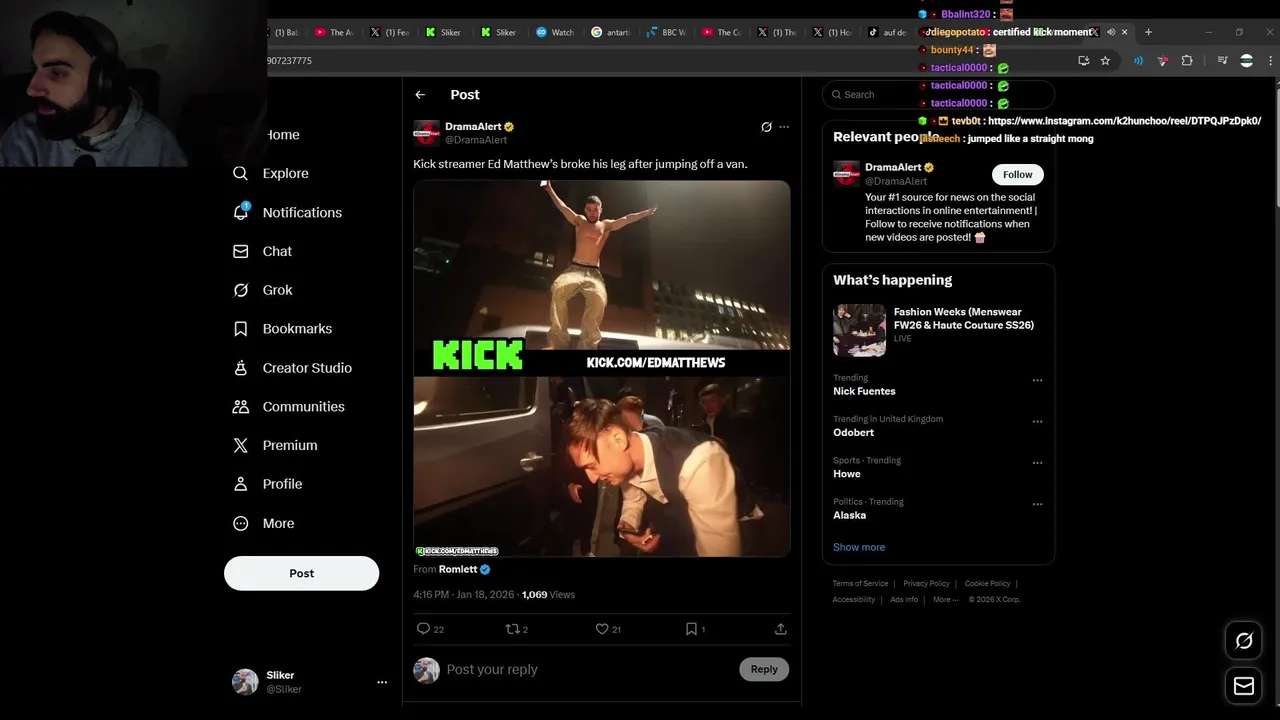Switch to the Watch browser tab

tap(555, 32)
